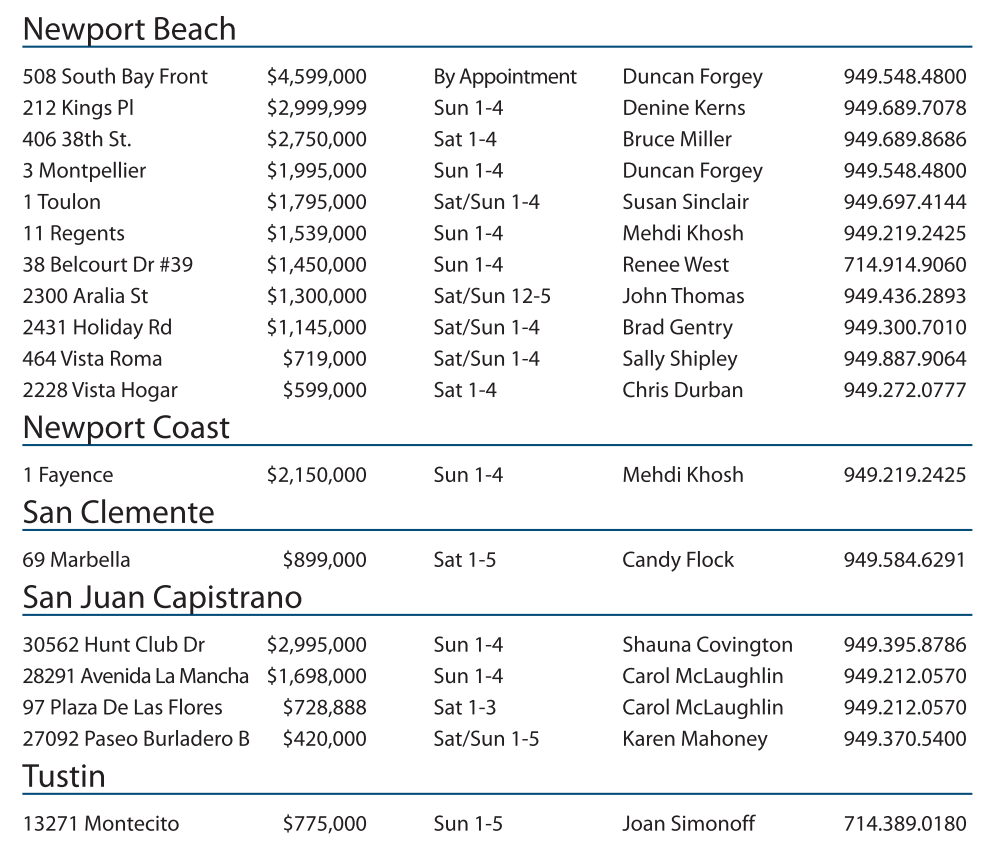Click the Newport Coast section heading
985x855 pixels.
(126, 428)
